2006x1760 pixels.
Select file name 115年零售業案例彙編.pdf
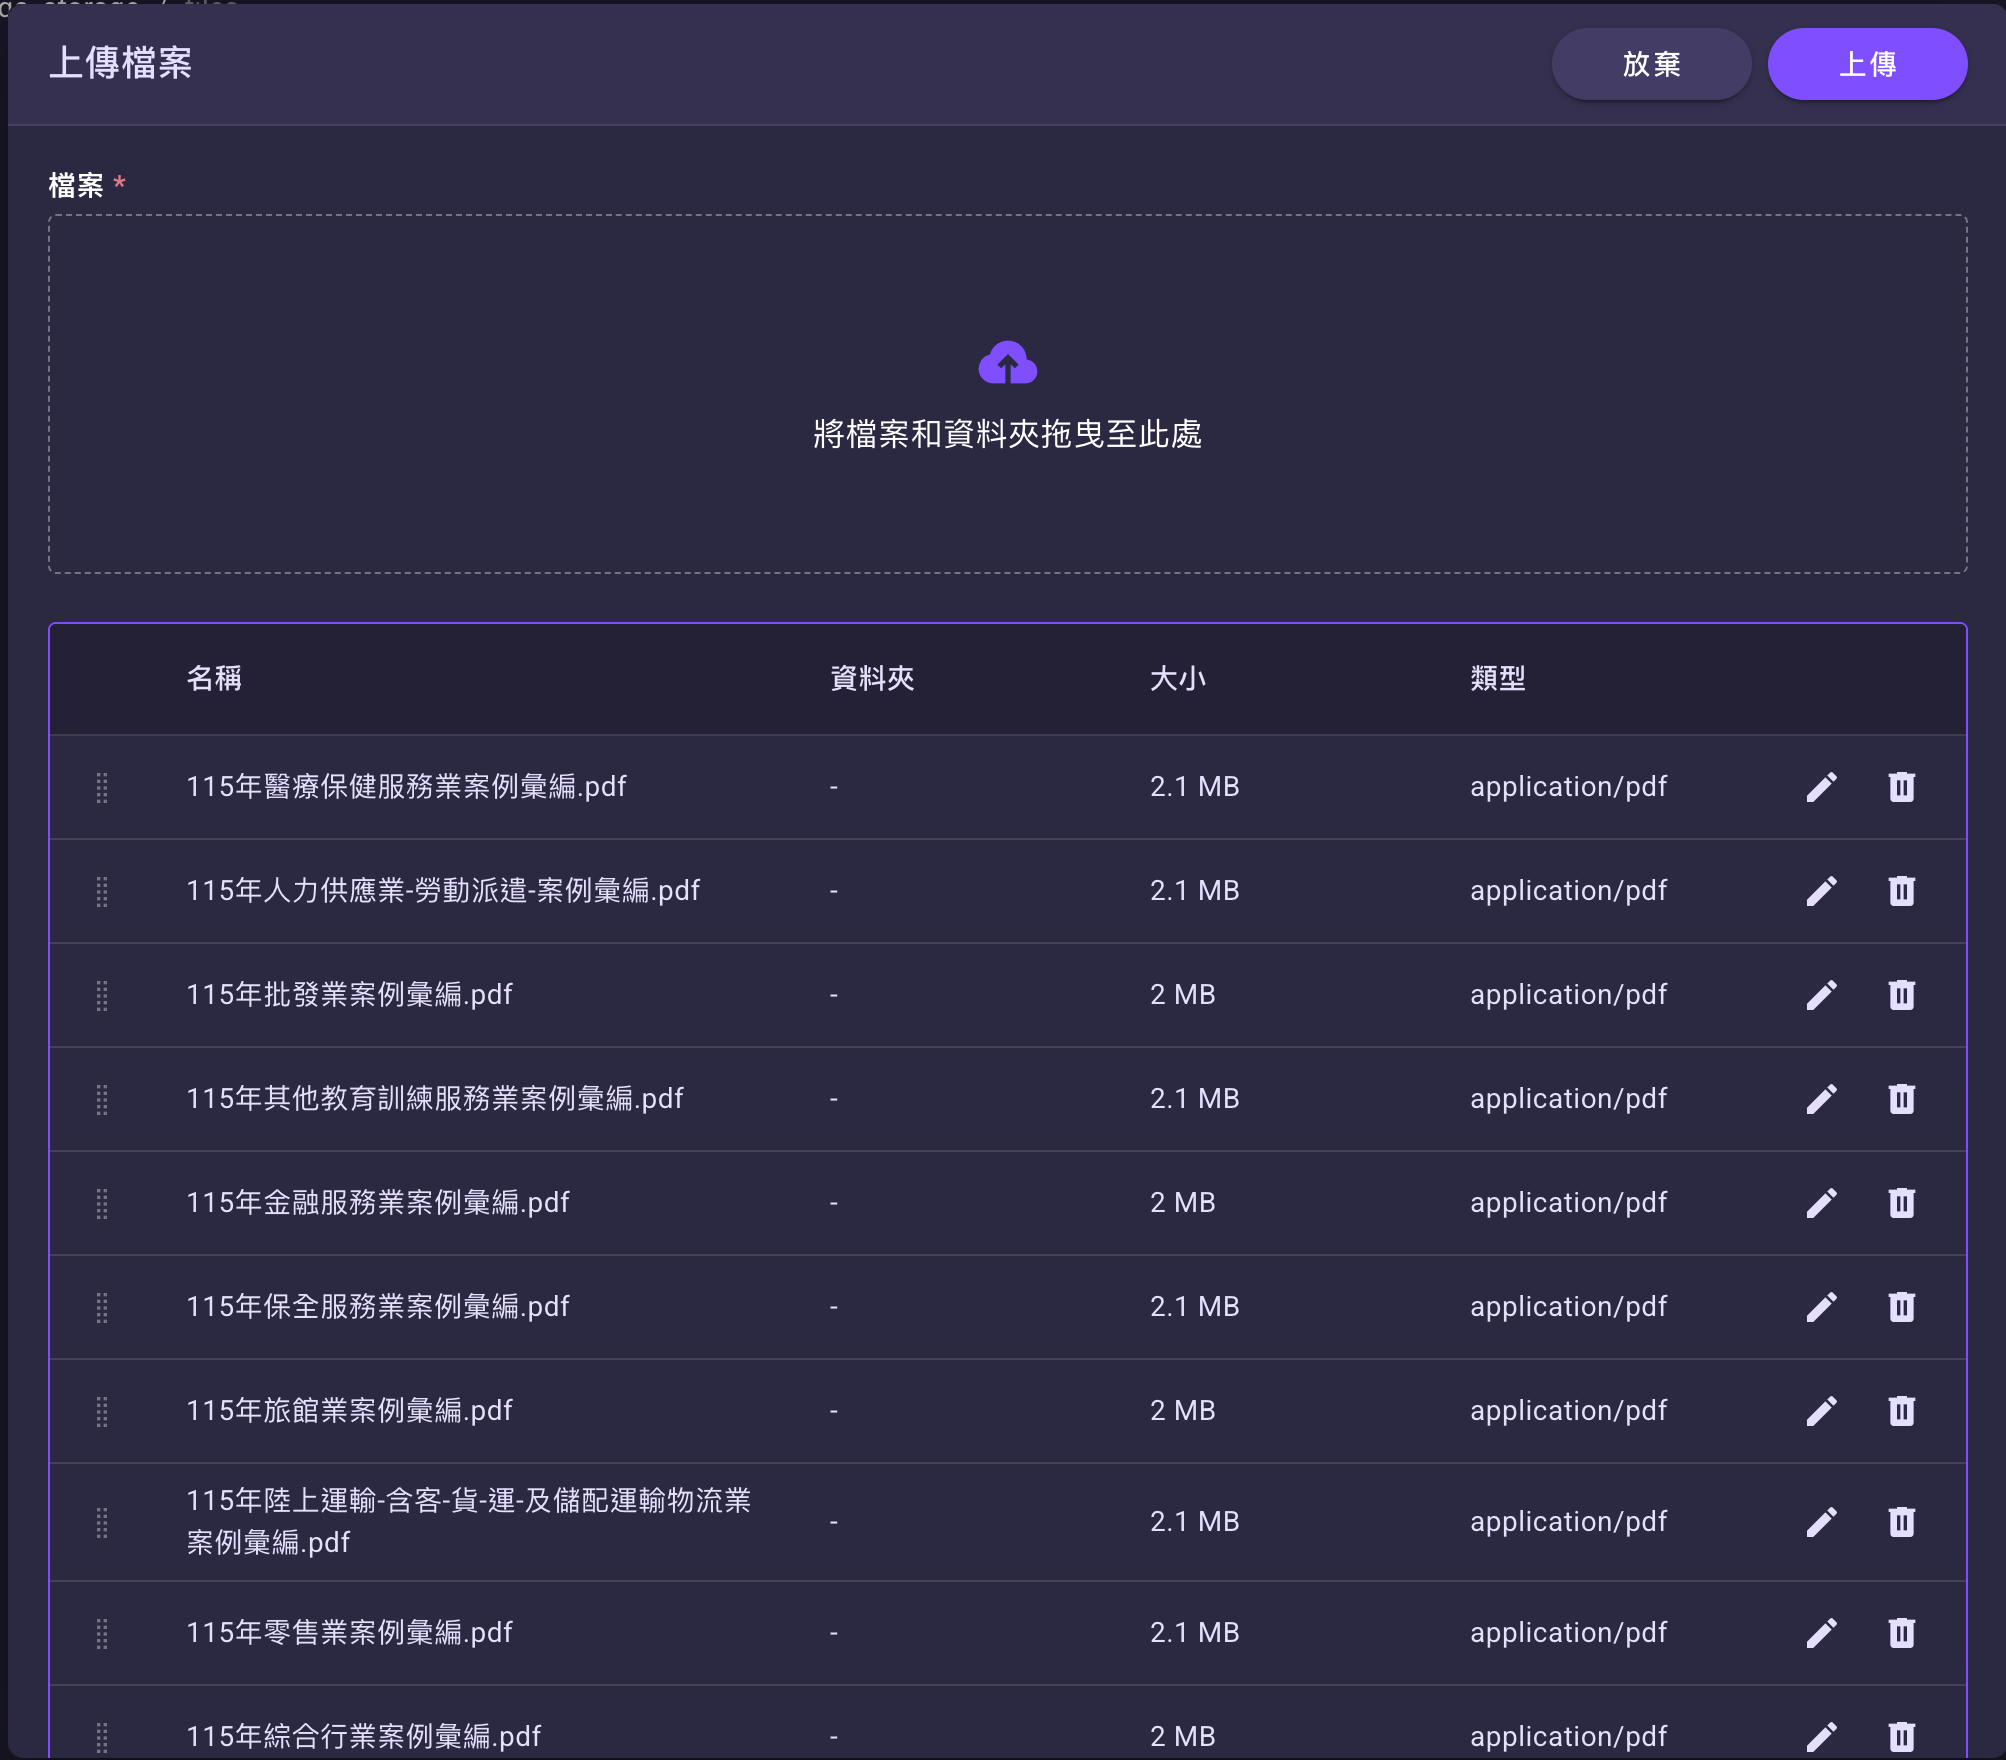click(x=349, y=1633)
